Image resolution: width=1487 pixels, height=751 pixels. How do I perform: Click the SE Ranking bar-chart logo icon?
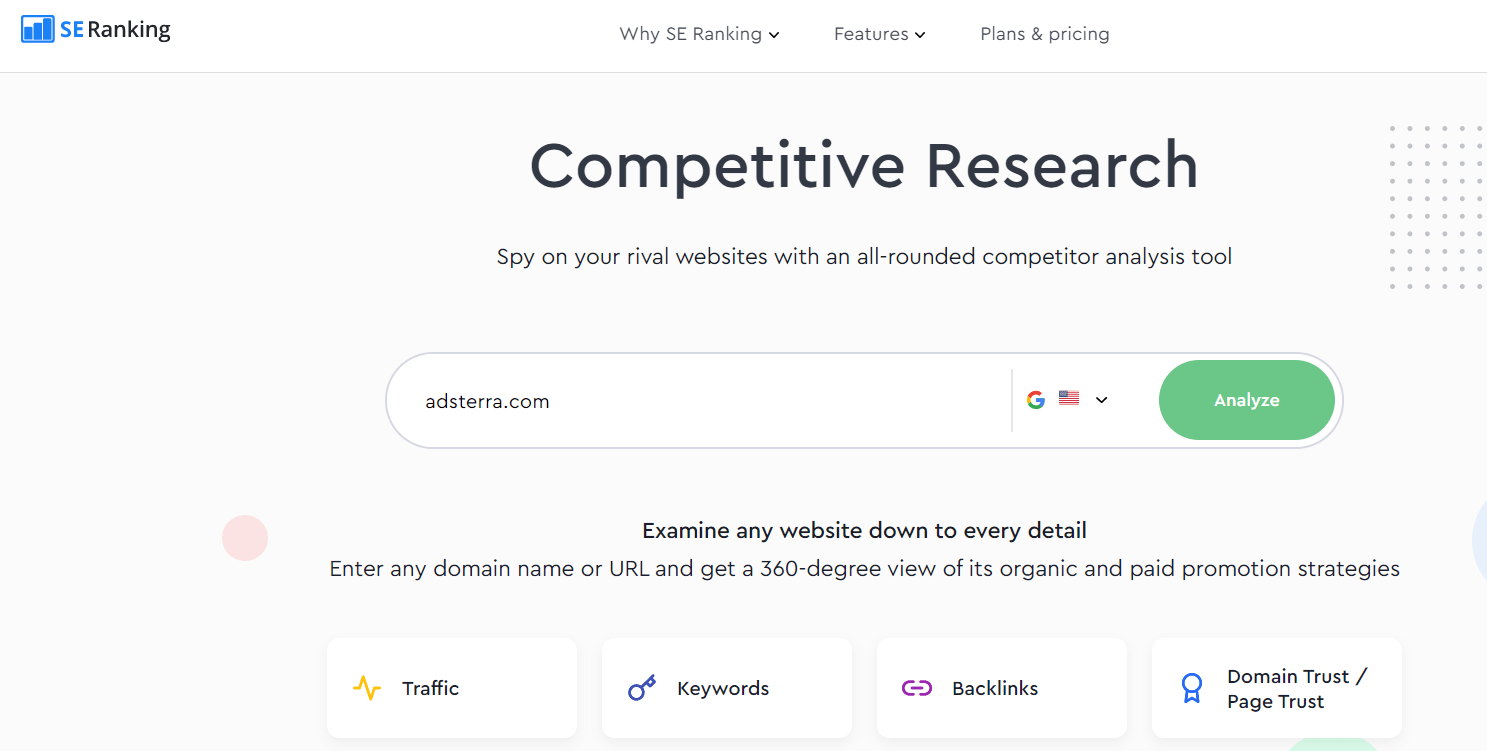pos(38,28)
